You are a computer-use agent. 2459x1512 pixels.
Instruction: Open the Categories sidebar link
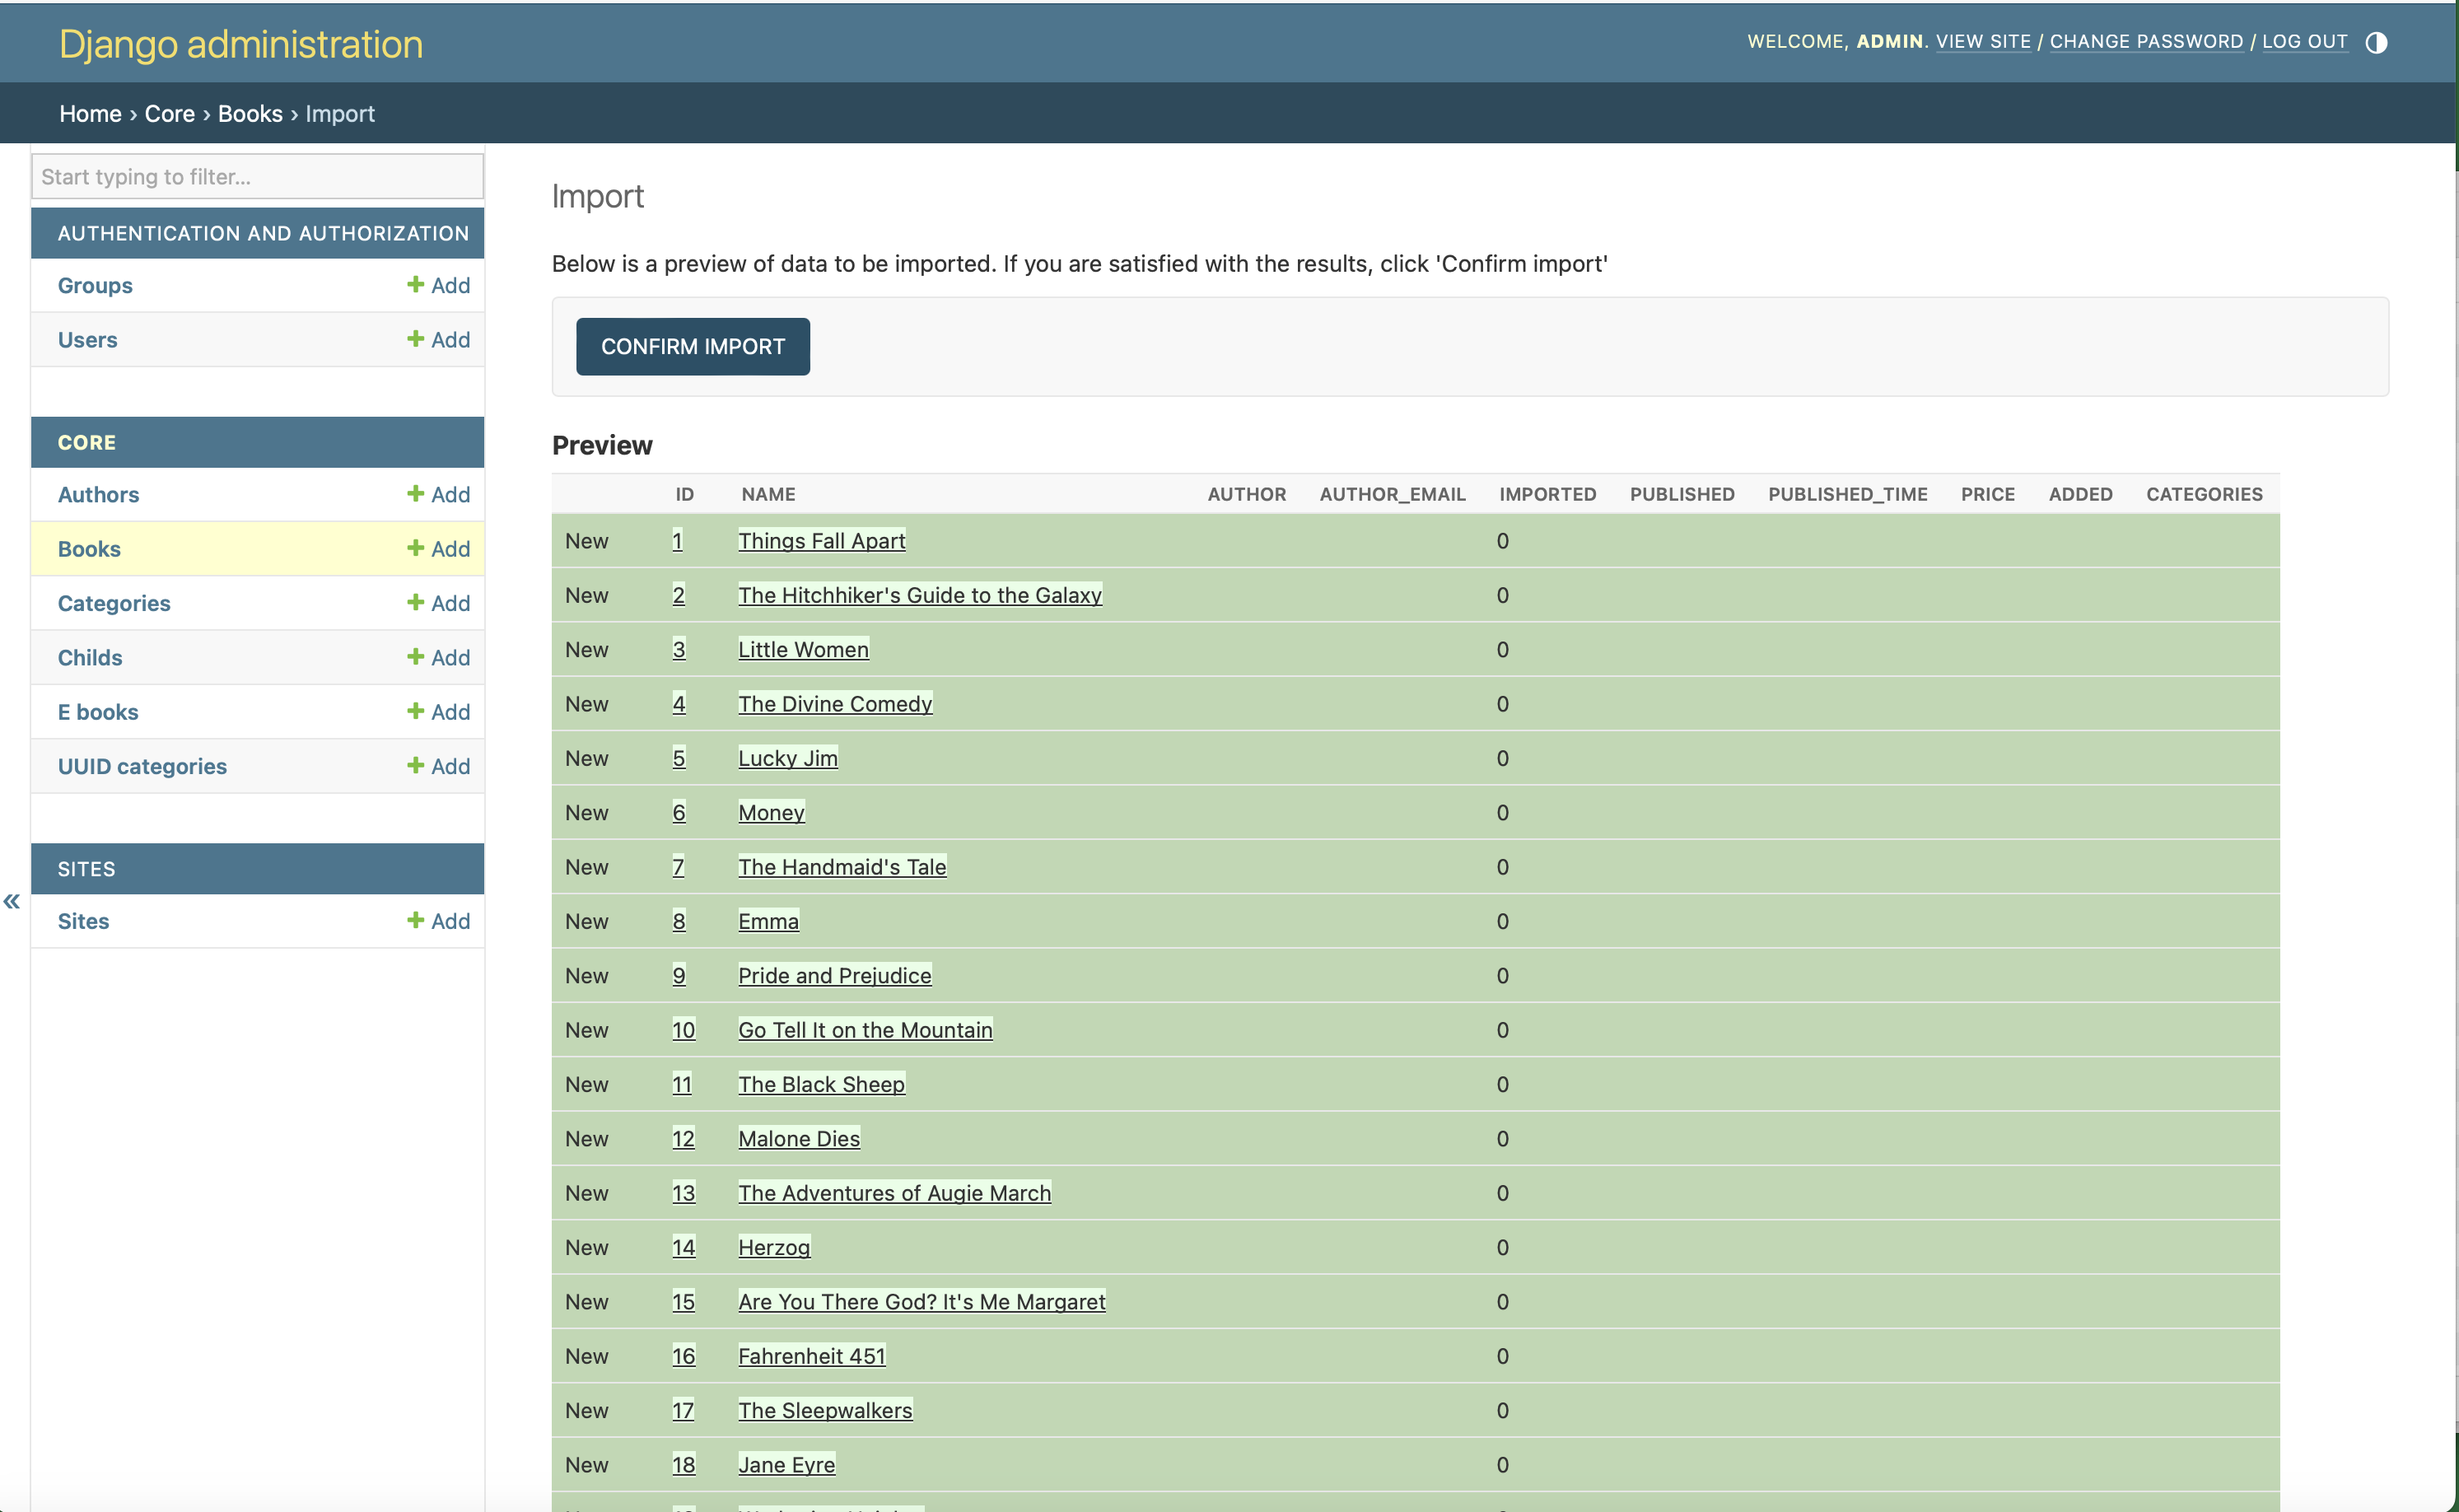point(114,603)
